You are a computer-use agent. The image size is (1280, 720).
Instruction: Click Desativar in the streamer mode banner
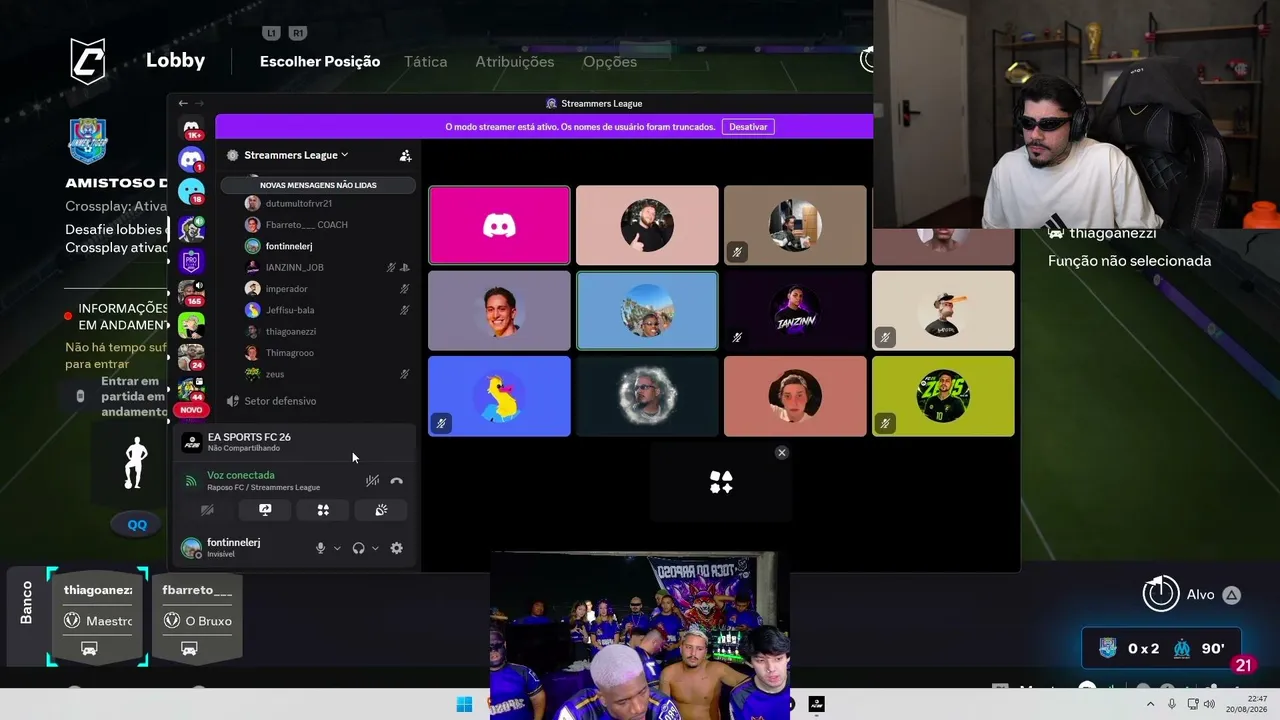[x=748, y=127]
